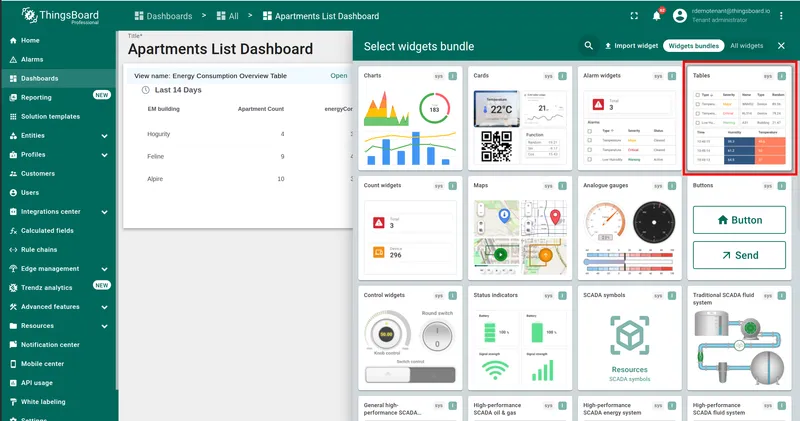Open the Reporting sidebar item
The image size is (800, 421).
(58, 97)
